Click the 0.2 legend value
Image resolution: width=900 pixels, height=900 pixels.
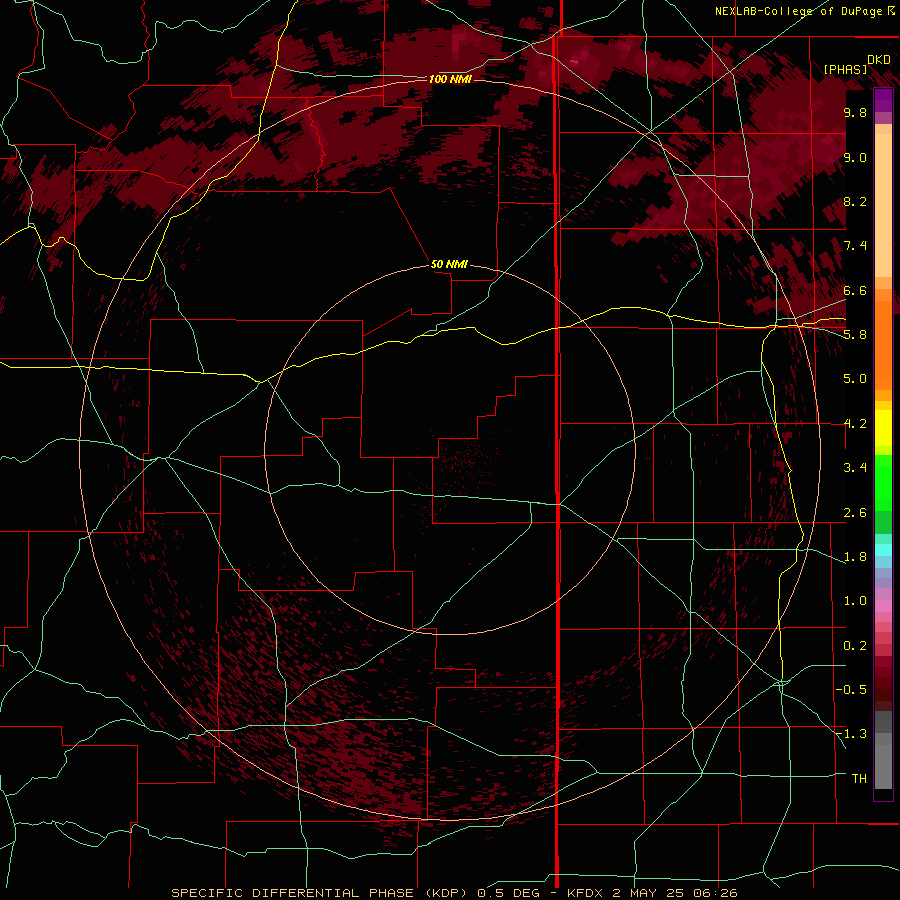[855, 646]
